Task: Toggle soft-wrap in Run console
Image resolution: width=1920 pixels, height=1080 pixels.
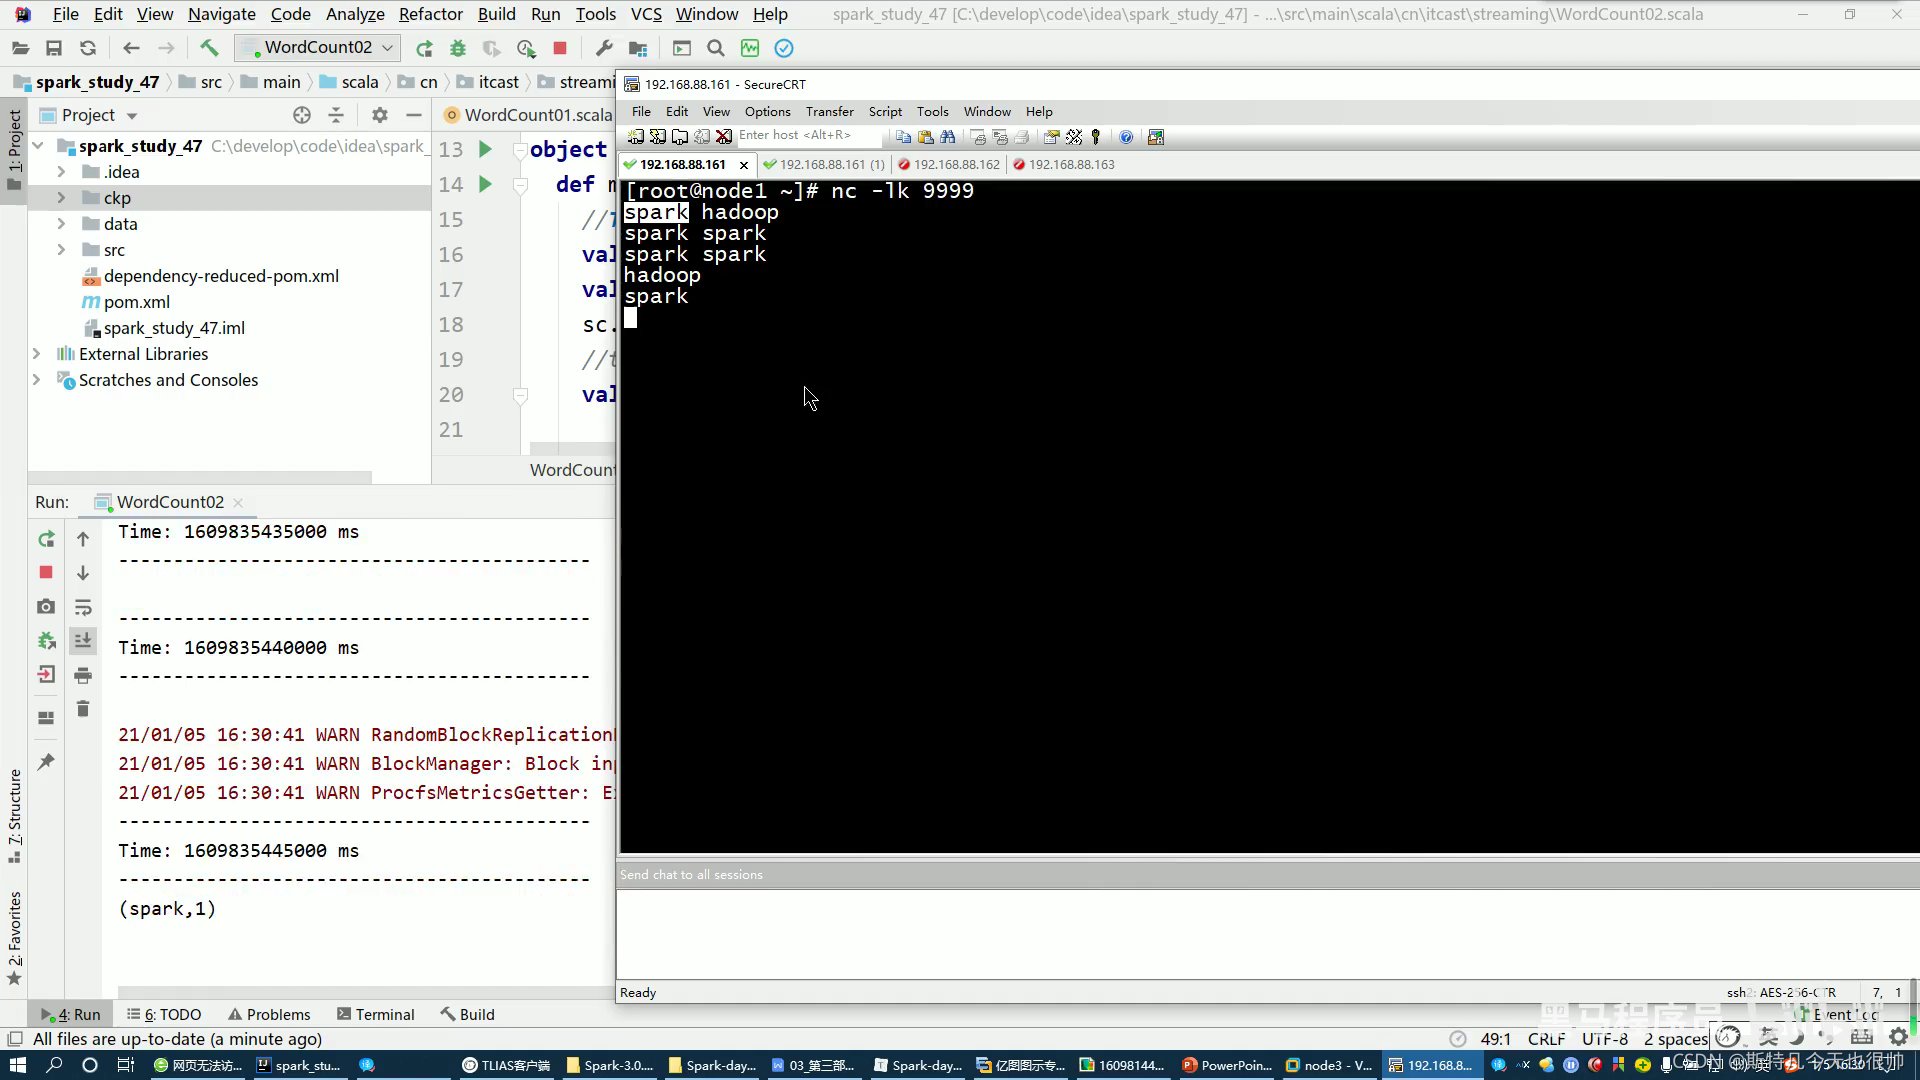Action: point(83,607)
